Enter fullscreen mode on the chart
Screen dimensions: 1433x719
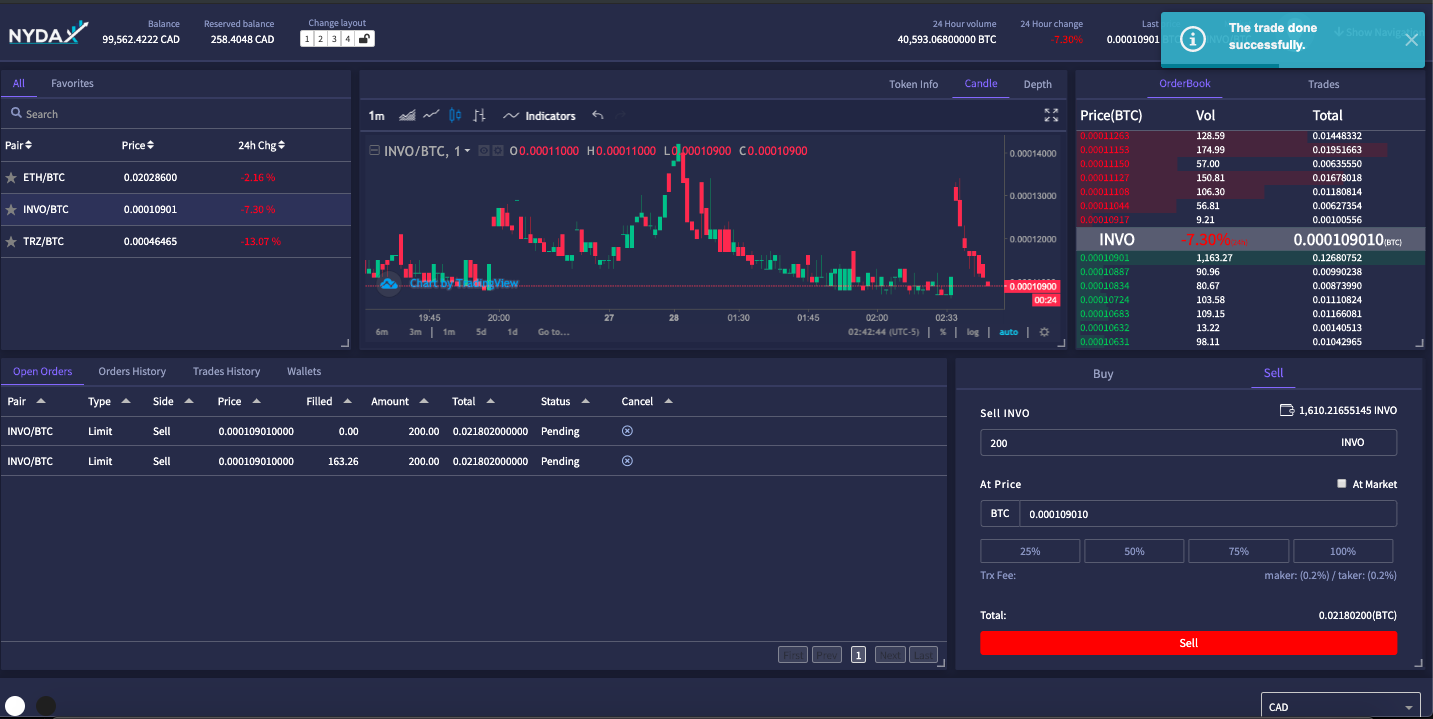pos(1051,115)
